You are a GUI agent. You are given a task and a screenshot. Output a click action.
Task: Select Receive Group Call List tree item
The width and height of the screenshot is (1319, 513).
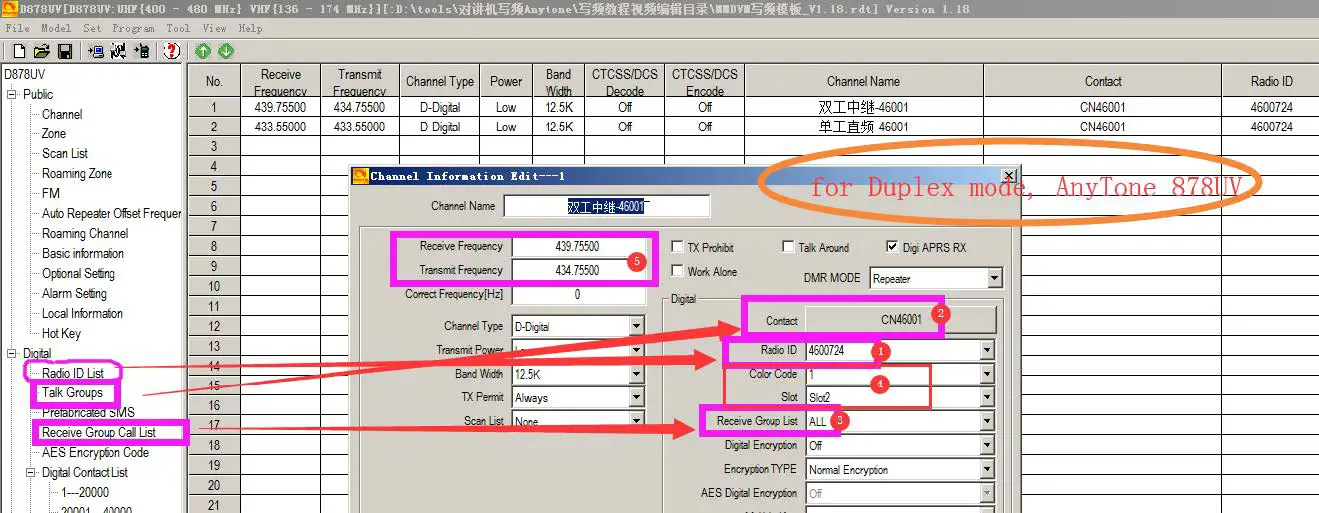[x=99, y=433]
